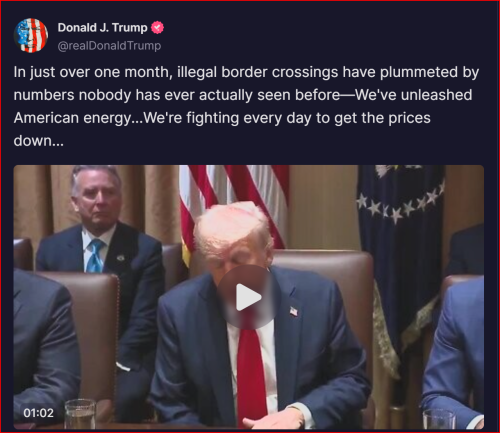Image resolution: width=500 pixels, height=433 pixels.
Task: Visit the @realDonaldTrump handle link
Action: pos(109,46)
